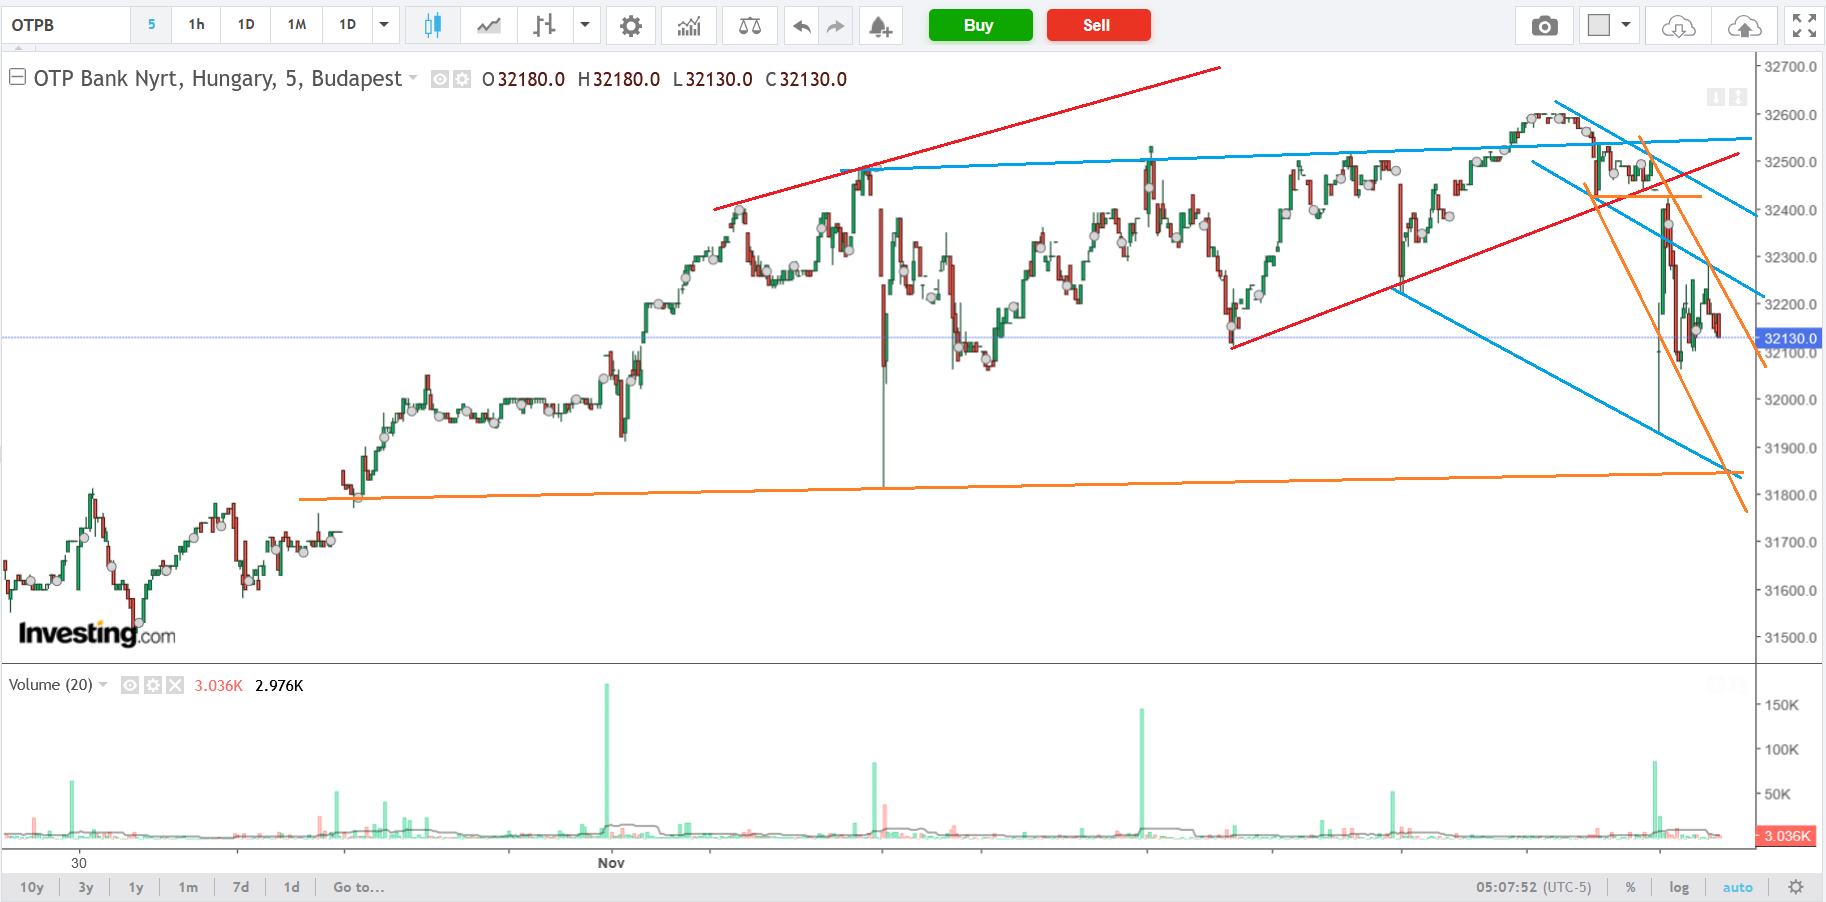The height and width of the screenshot is (902, 1826).
Task: Open the bar style dropdown arrow
Action: pos(585,25)
